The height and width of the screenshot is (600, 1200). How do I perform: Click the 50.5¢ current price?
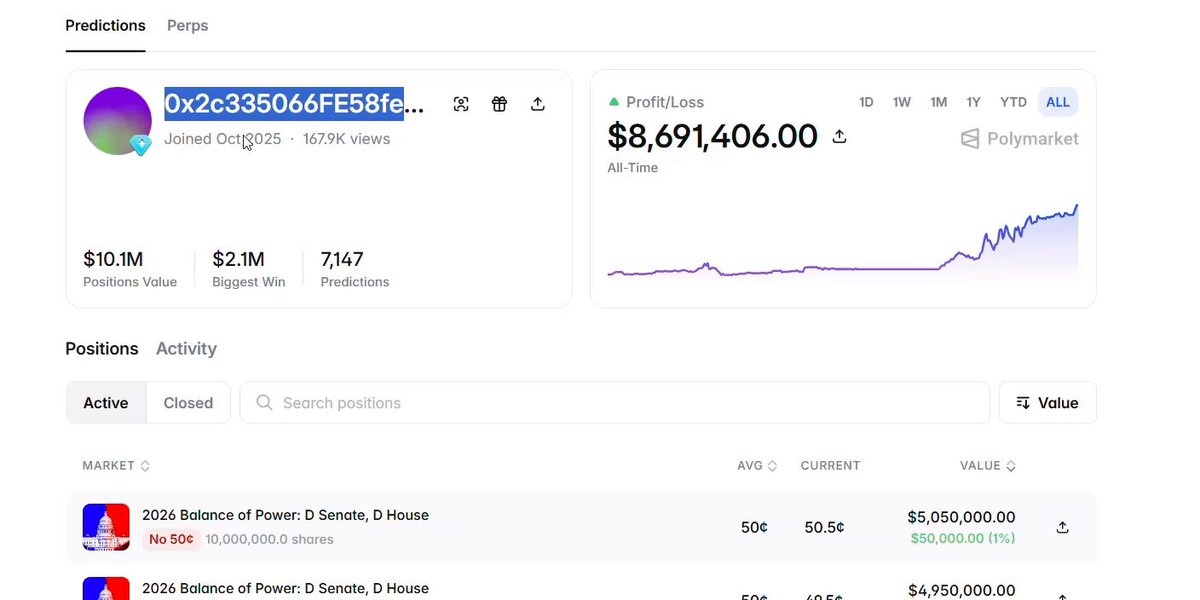[x=825, y=527]
